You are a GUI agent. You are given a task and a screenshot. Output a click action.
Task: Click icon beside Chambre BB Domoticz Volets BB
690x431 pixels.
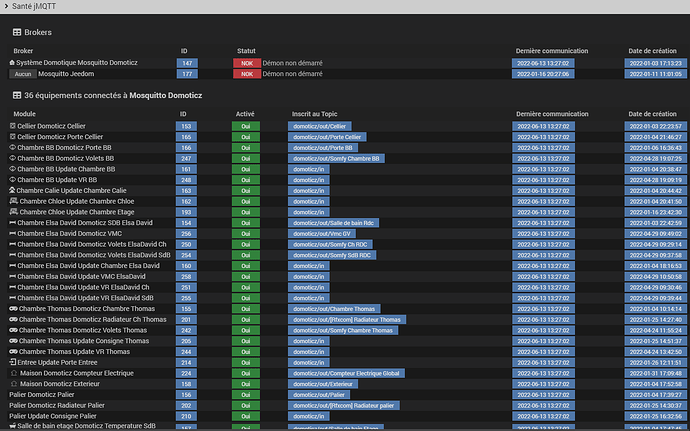click(12, 158)
